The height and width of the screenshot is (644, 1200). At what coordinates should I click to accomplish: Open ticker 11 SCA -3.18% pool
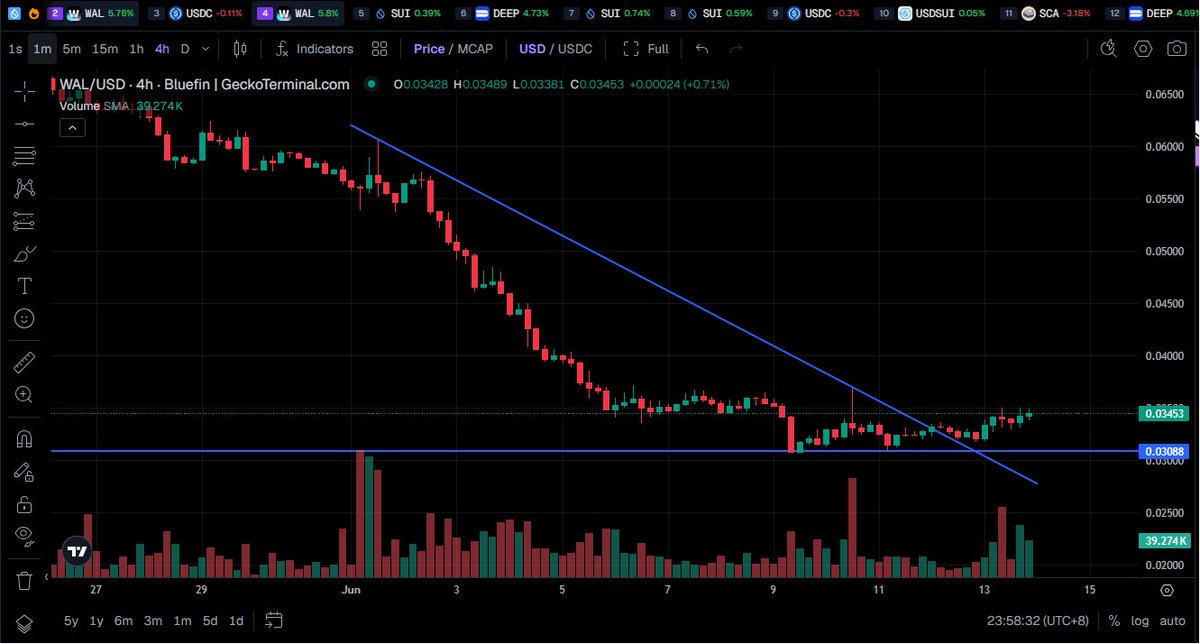point(1048,14)
